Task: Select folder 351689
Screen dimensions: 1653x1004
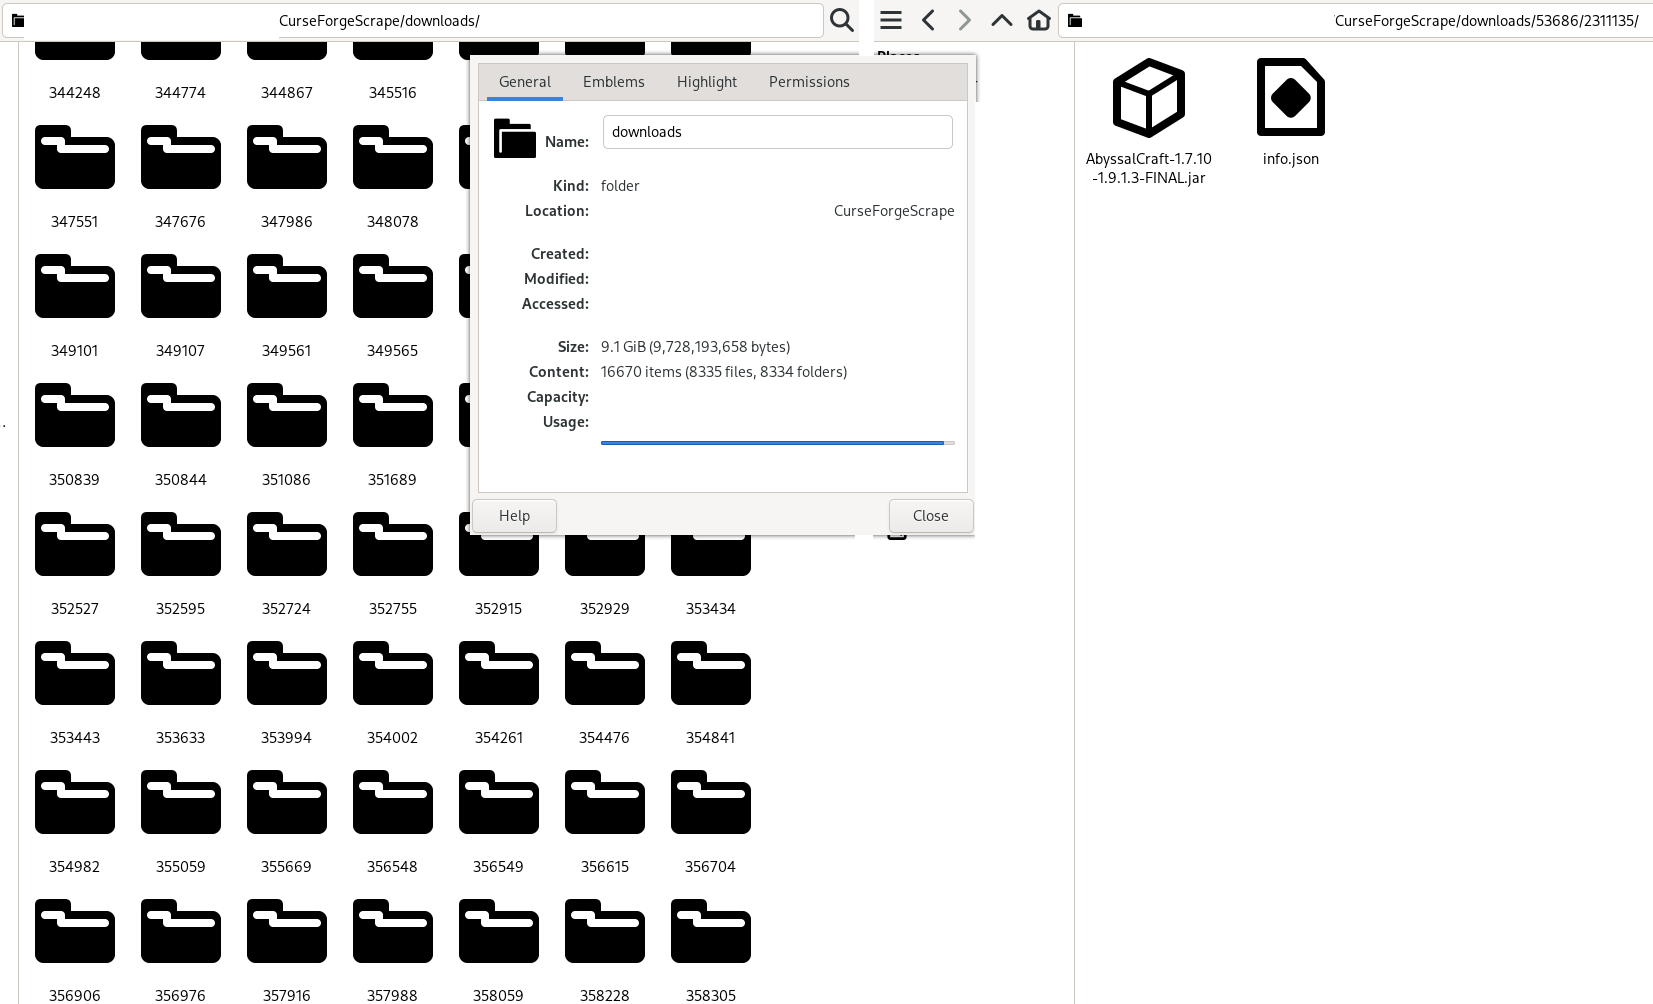Action: click(393, 415)
